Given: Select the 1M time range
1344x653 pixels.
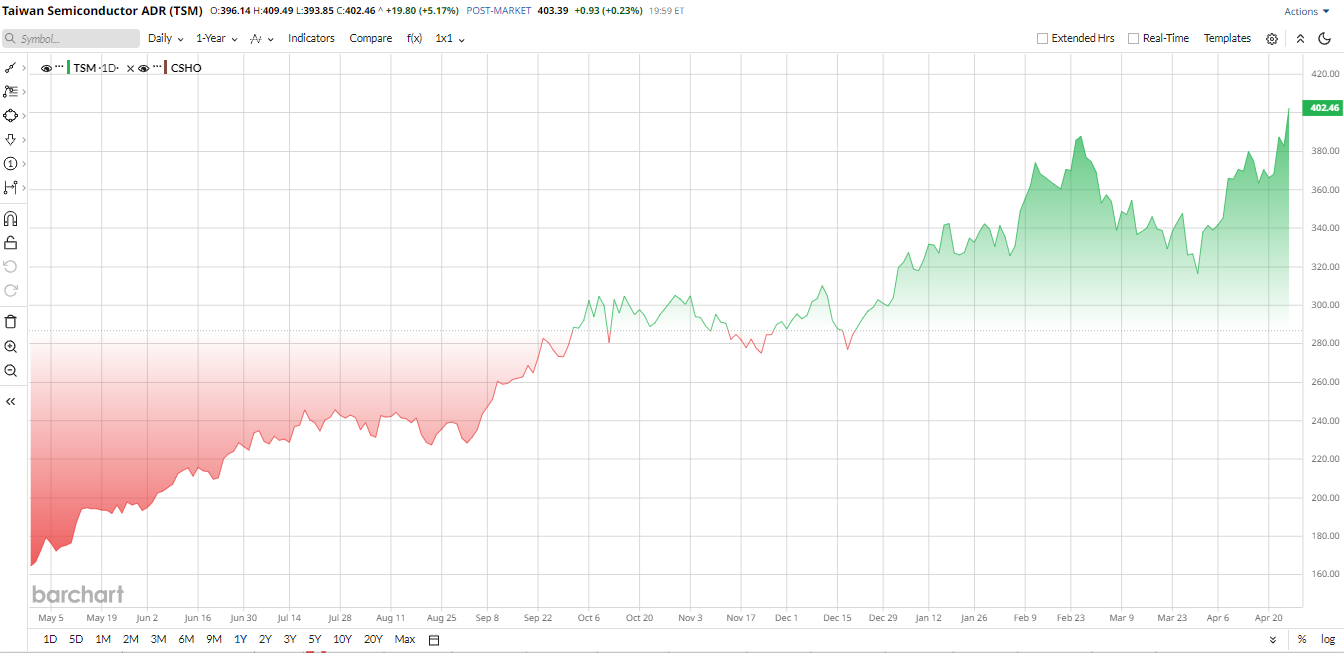Looking at the screenshot, I should (x=103, y=640).
